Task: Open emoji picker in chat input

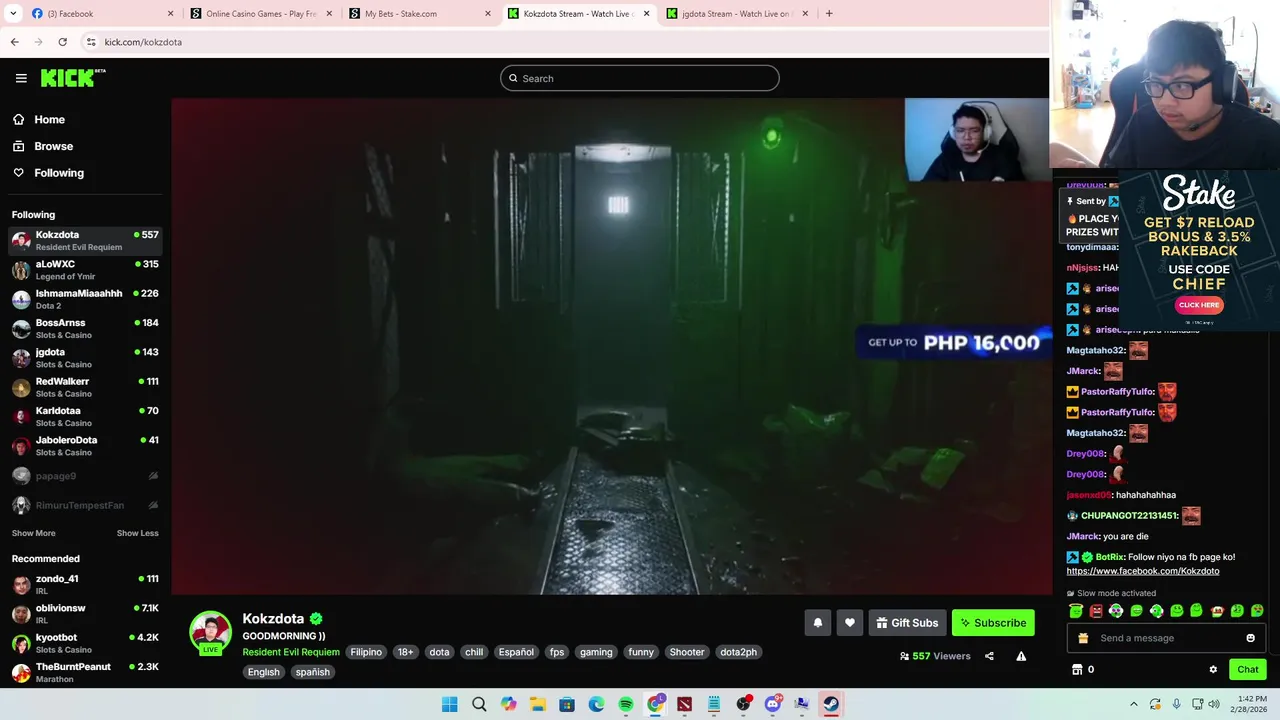Action: click(1250, 638)
